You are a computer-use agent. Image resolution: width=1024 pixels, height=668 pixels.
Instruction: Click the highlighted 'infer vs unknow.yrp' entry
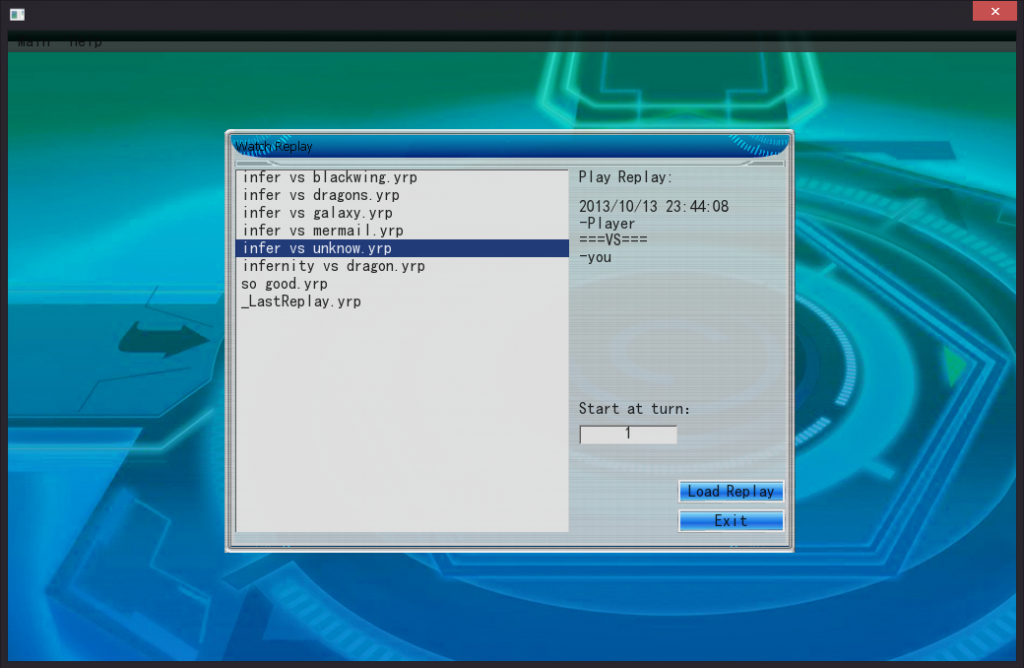tap(318, 248)
